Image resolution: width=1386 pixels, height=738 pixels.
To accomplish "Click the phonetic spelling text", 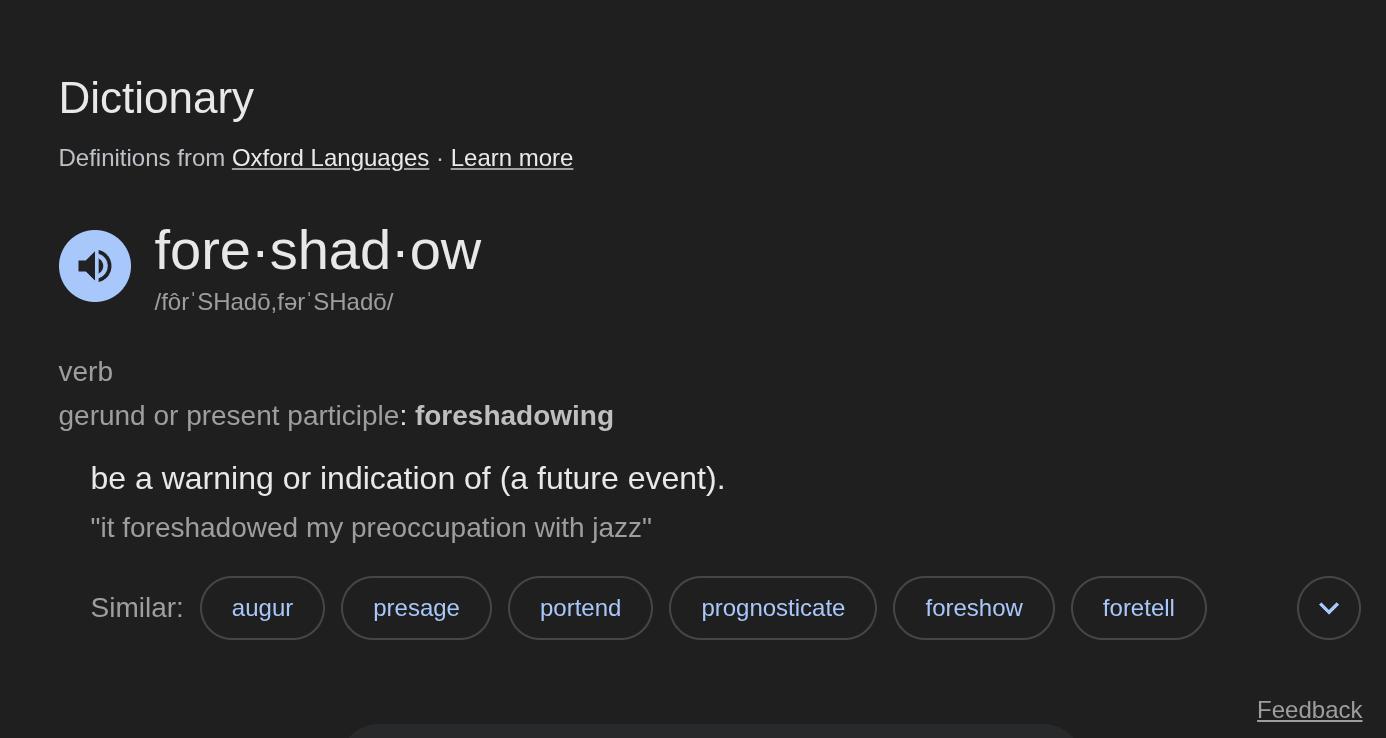I will [274, 302].
